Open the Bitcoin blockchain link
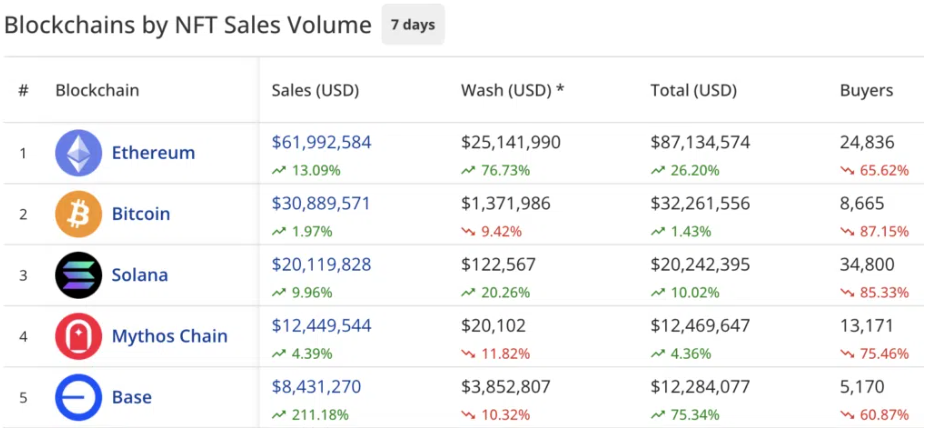The height and width of the screenshot is (435, 926). [141, 214]
